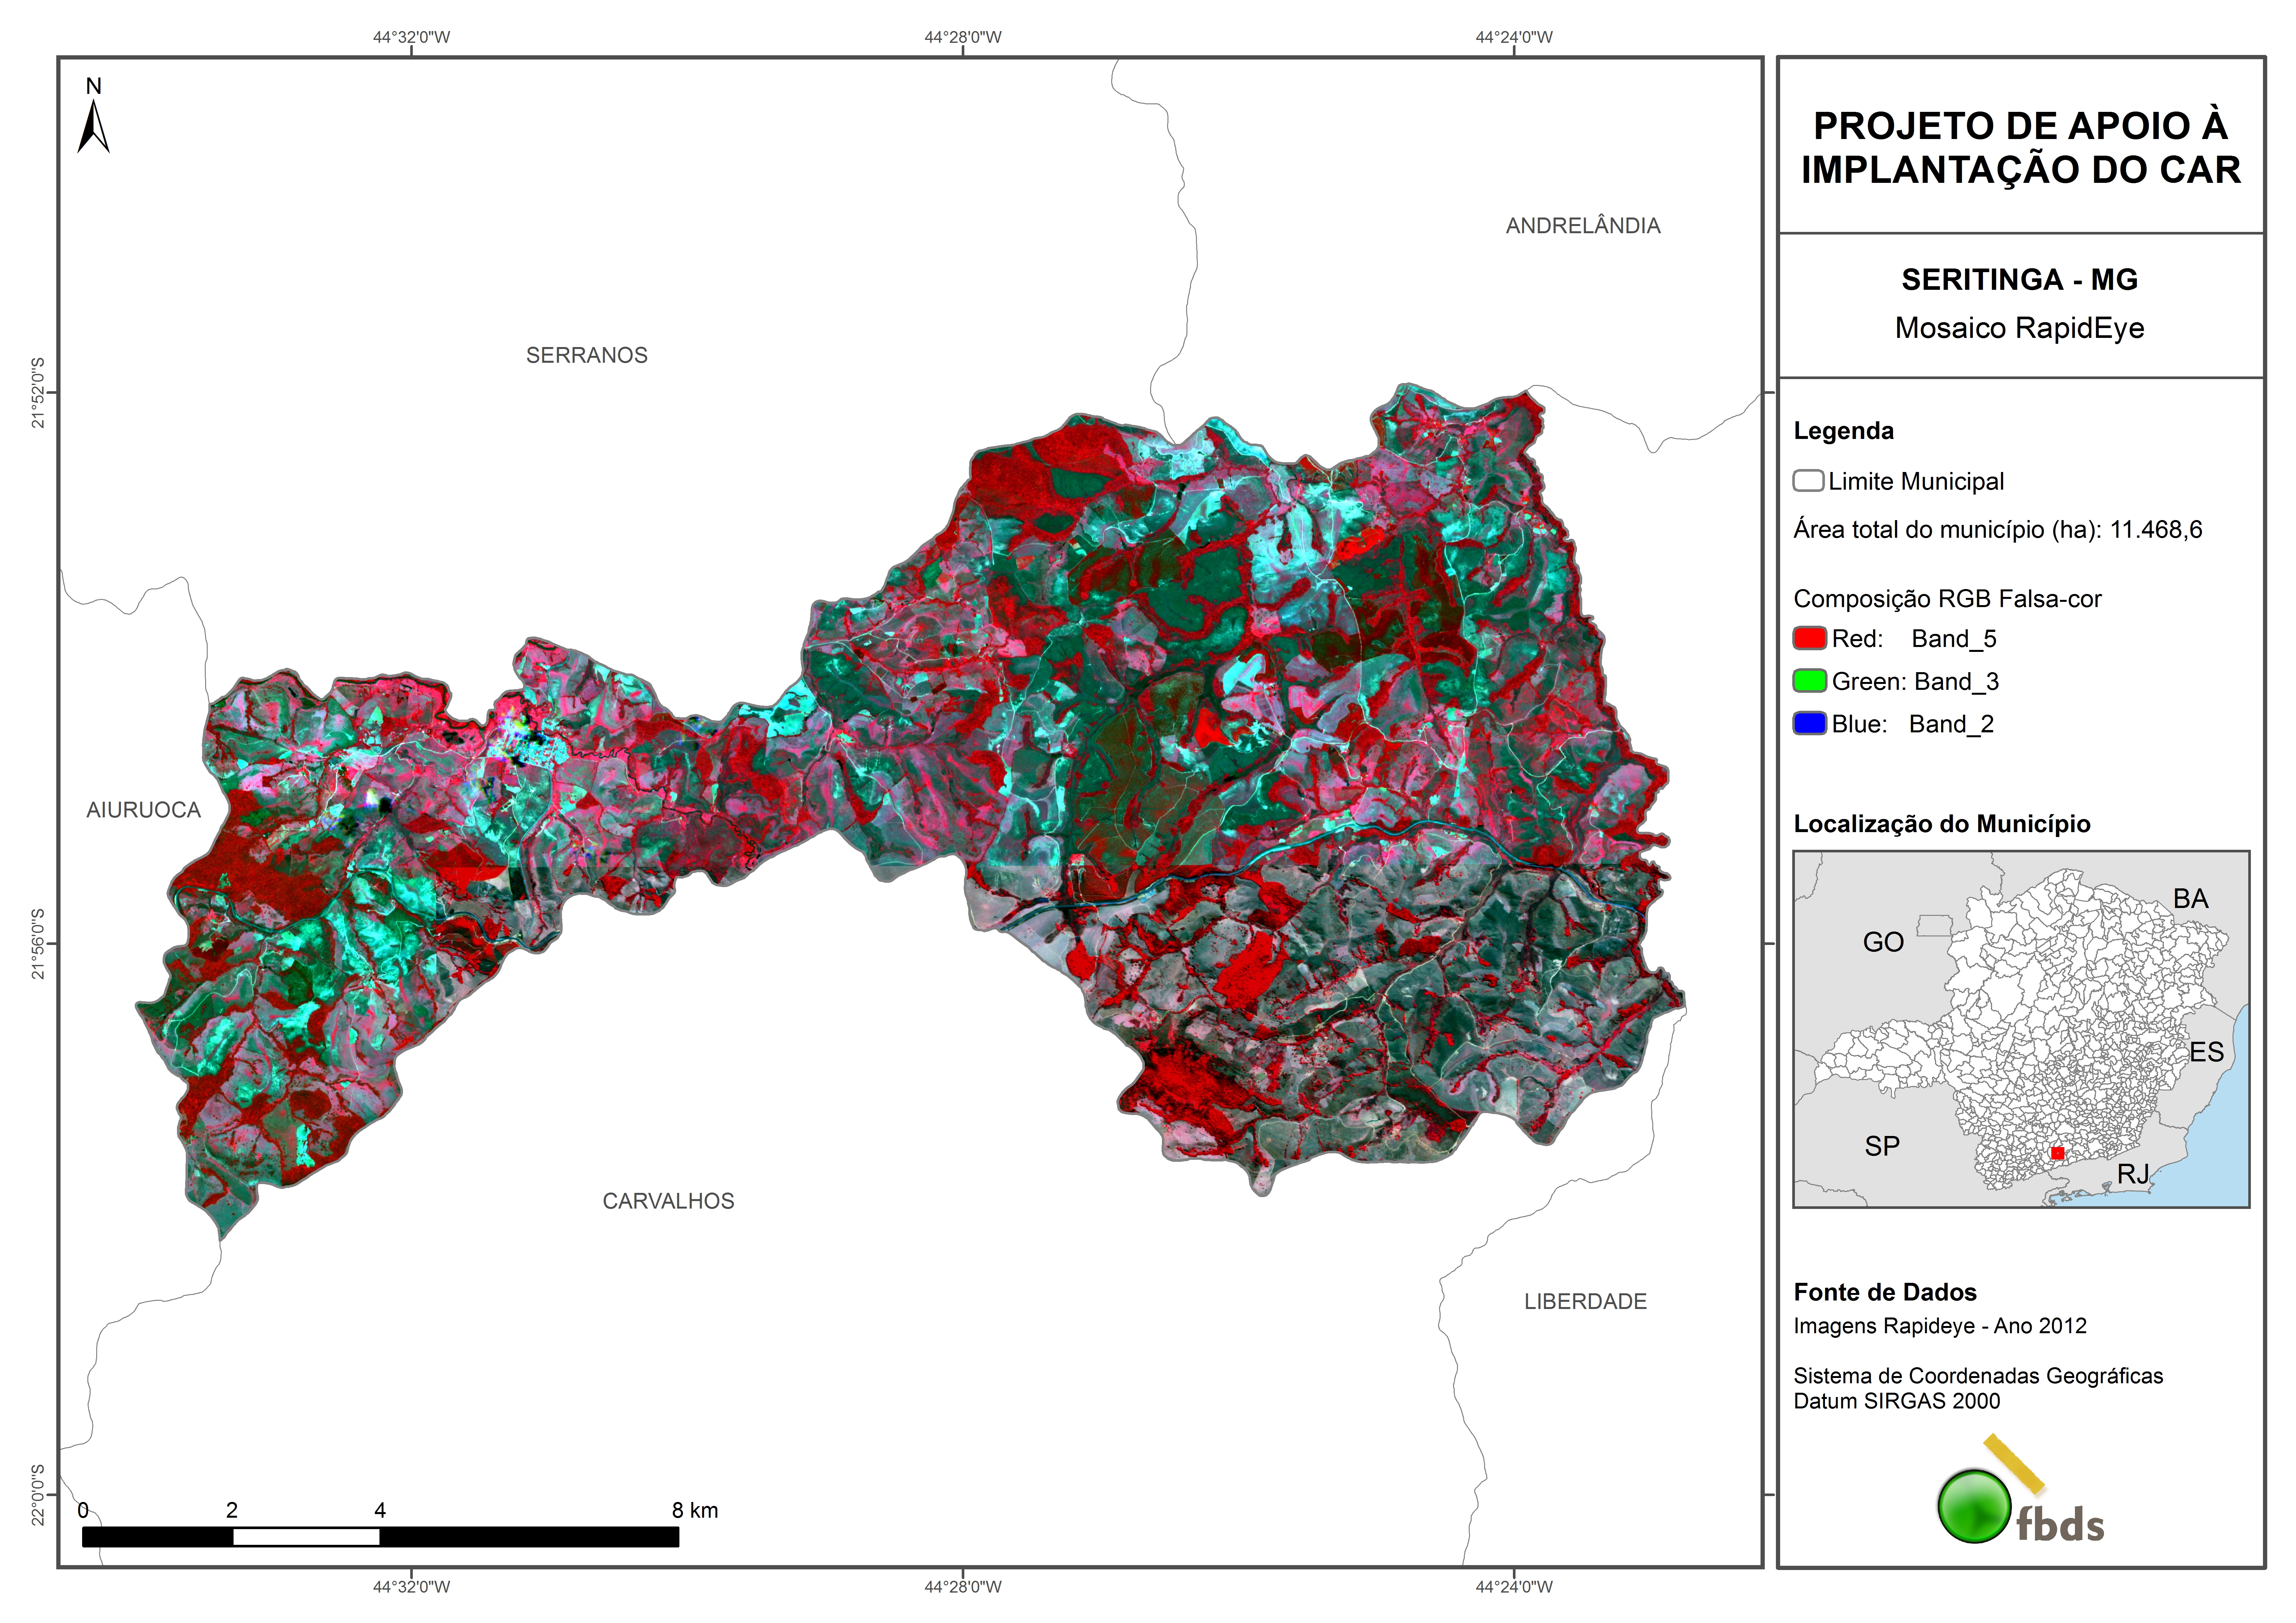Click the CARVALHOS municipality label
The height and width of the screenshot is (1623, 2296).
(668, 1201)
